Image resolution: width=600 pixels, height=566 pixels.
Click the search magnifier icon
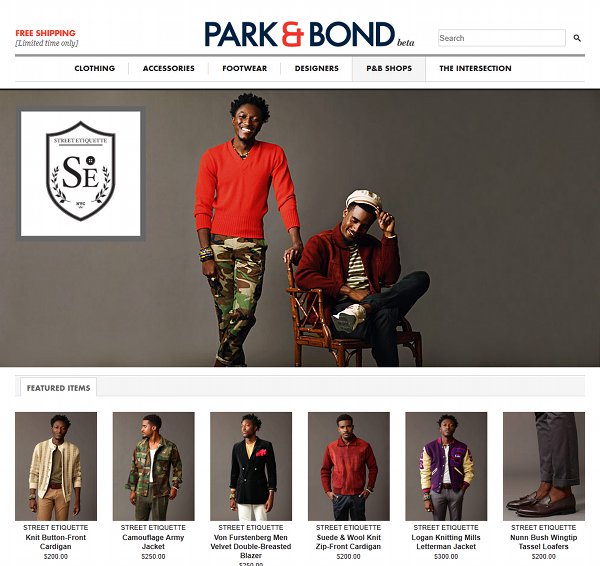click(577, 38)
